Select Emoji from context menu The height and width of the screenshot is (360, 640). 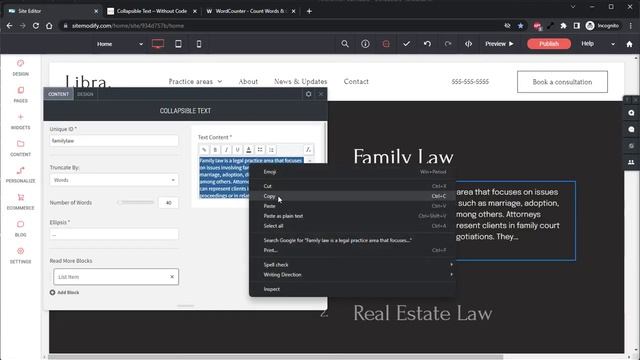(353, 172)
